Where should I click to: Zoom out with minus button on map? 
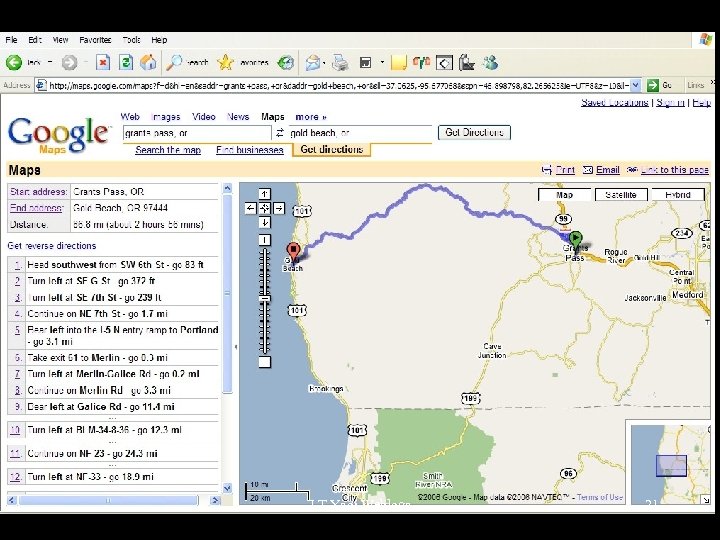pos(264,362)
